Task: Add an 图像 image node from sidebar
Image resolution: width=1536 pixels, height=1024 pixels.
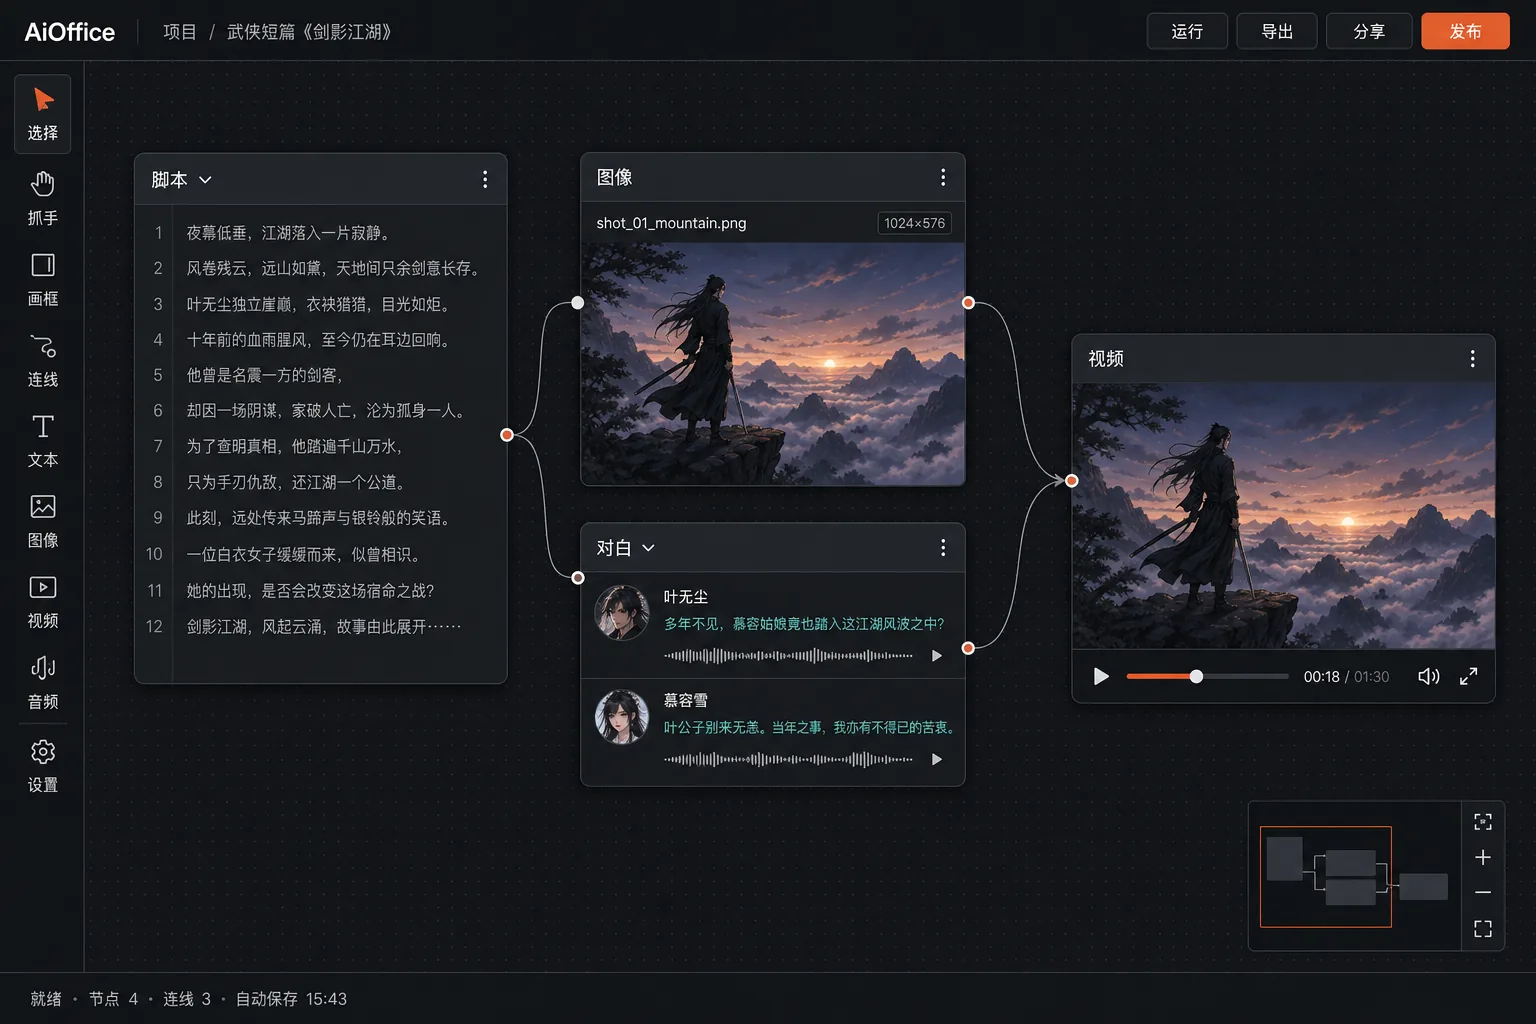Action: 42,521
